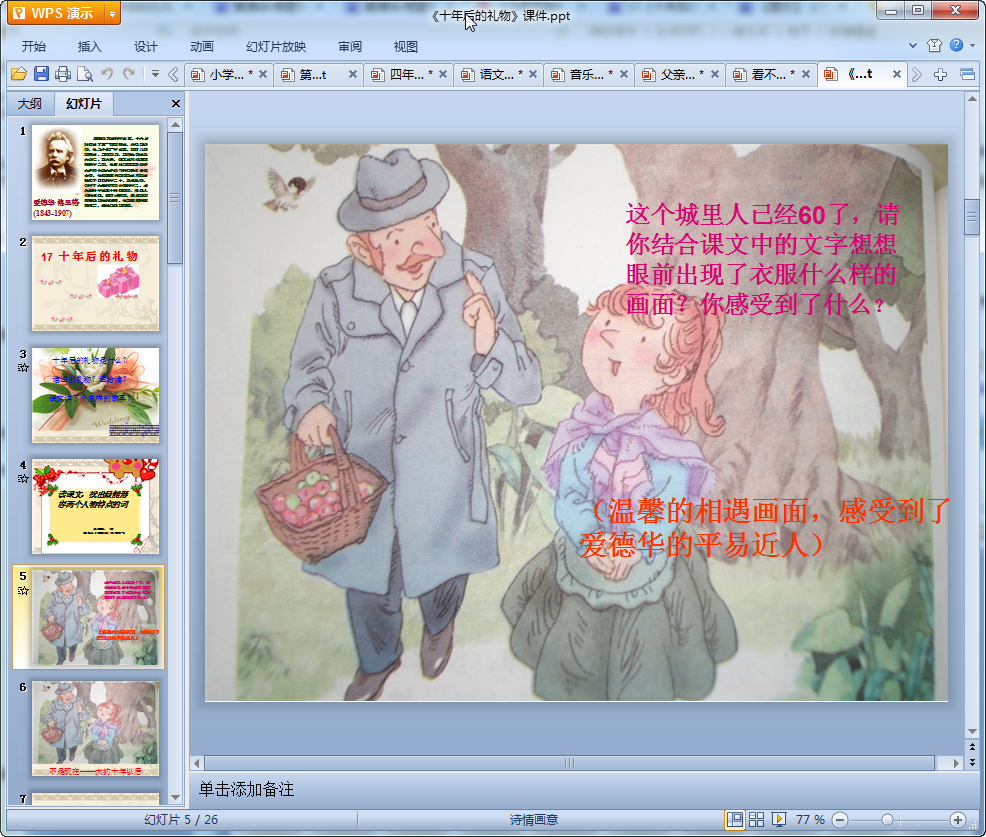Viewport: 986px width, 837px height.
Task: Open the 设计 menu tab
Action: (x=145, y=47)
